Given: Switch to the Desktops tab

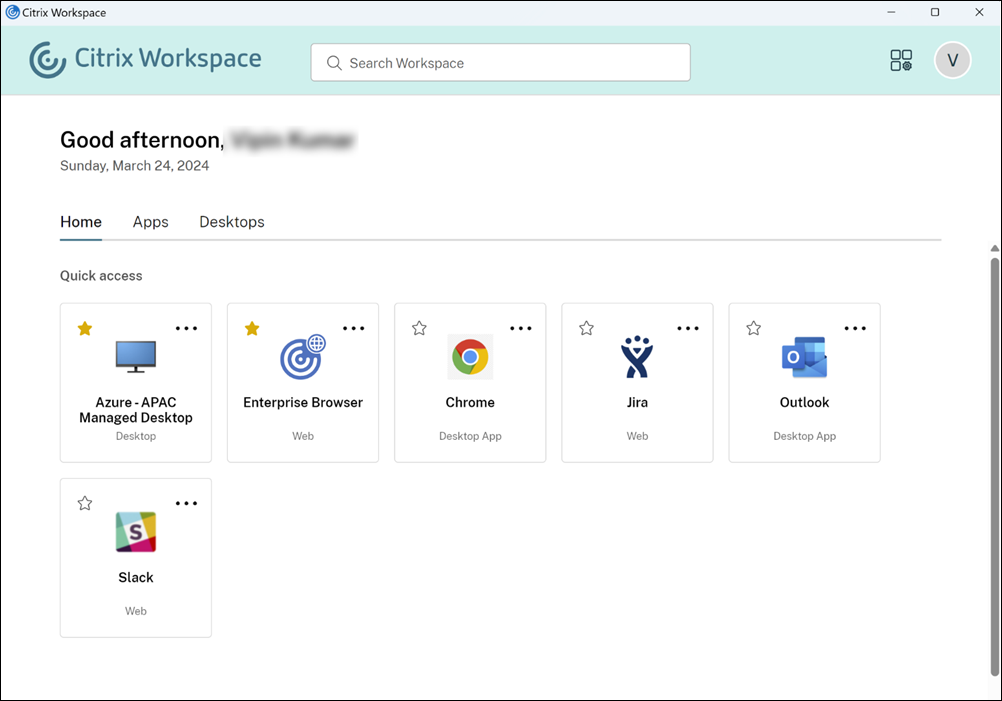Looking at the screenshot, I should coord(232,222).
